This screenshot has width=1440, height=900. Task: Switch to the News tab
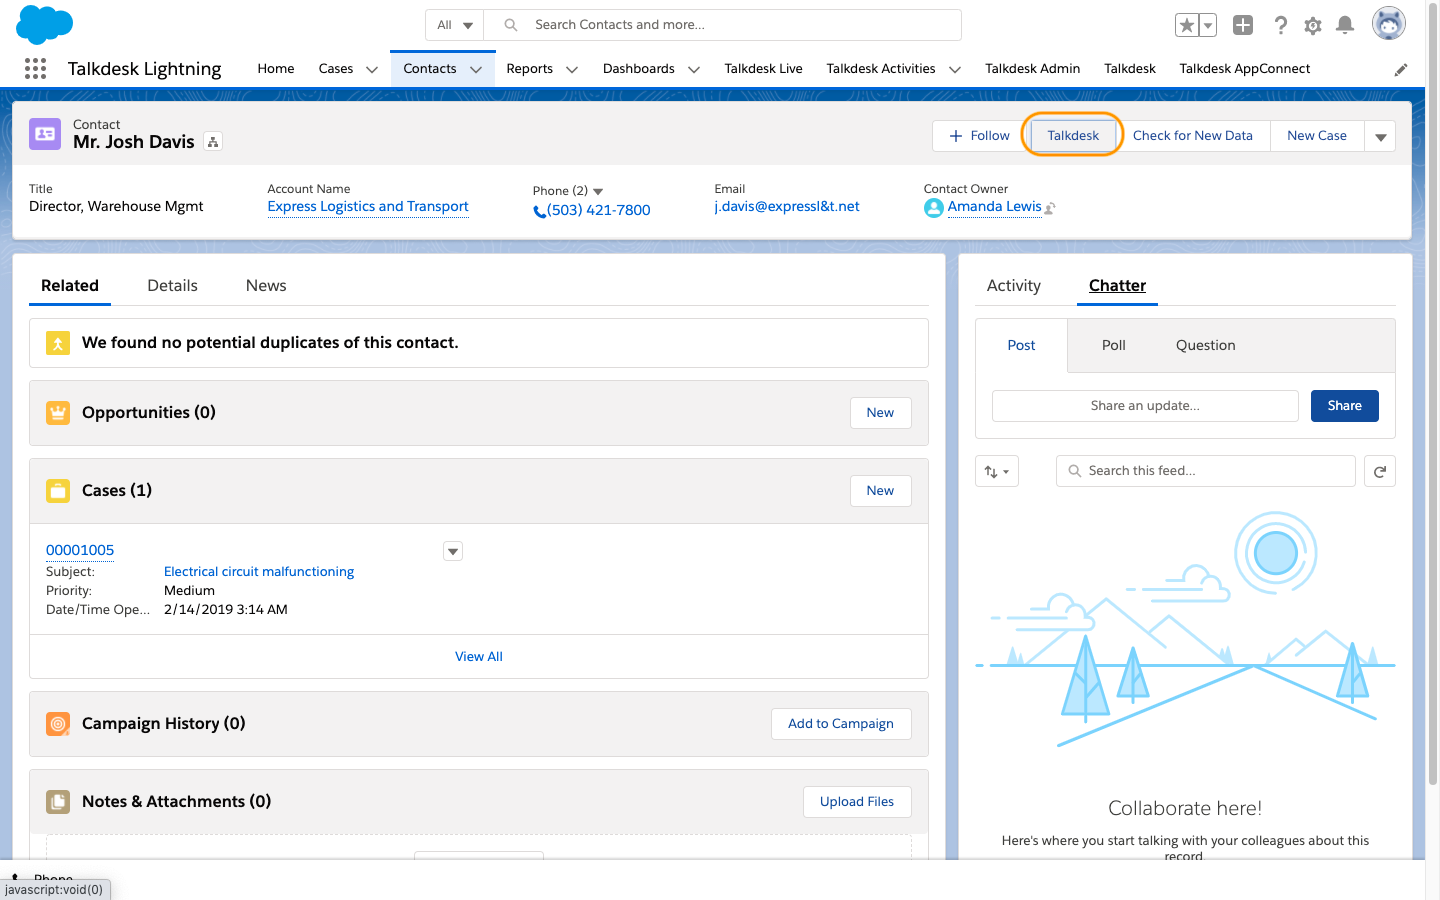coord(266,286)
